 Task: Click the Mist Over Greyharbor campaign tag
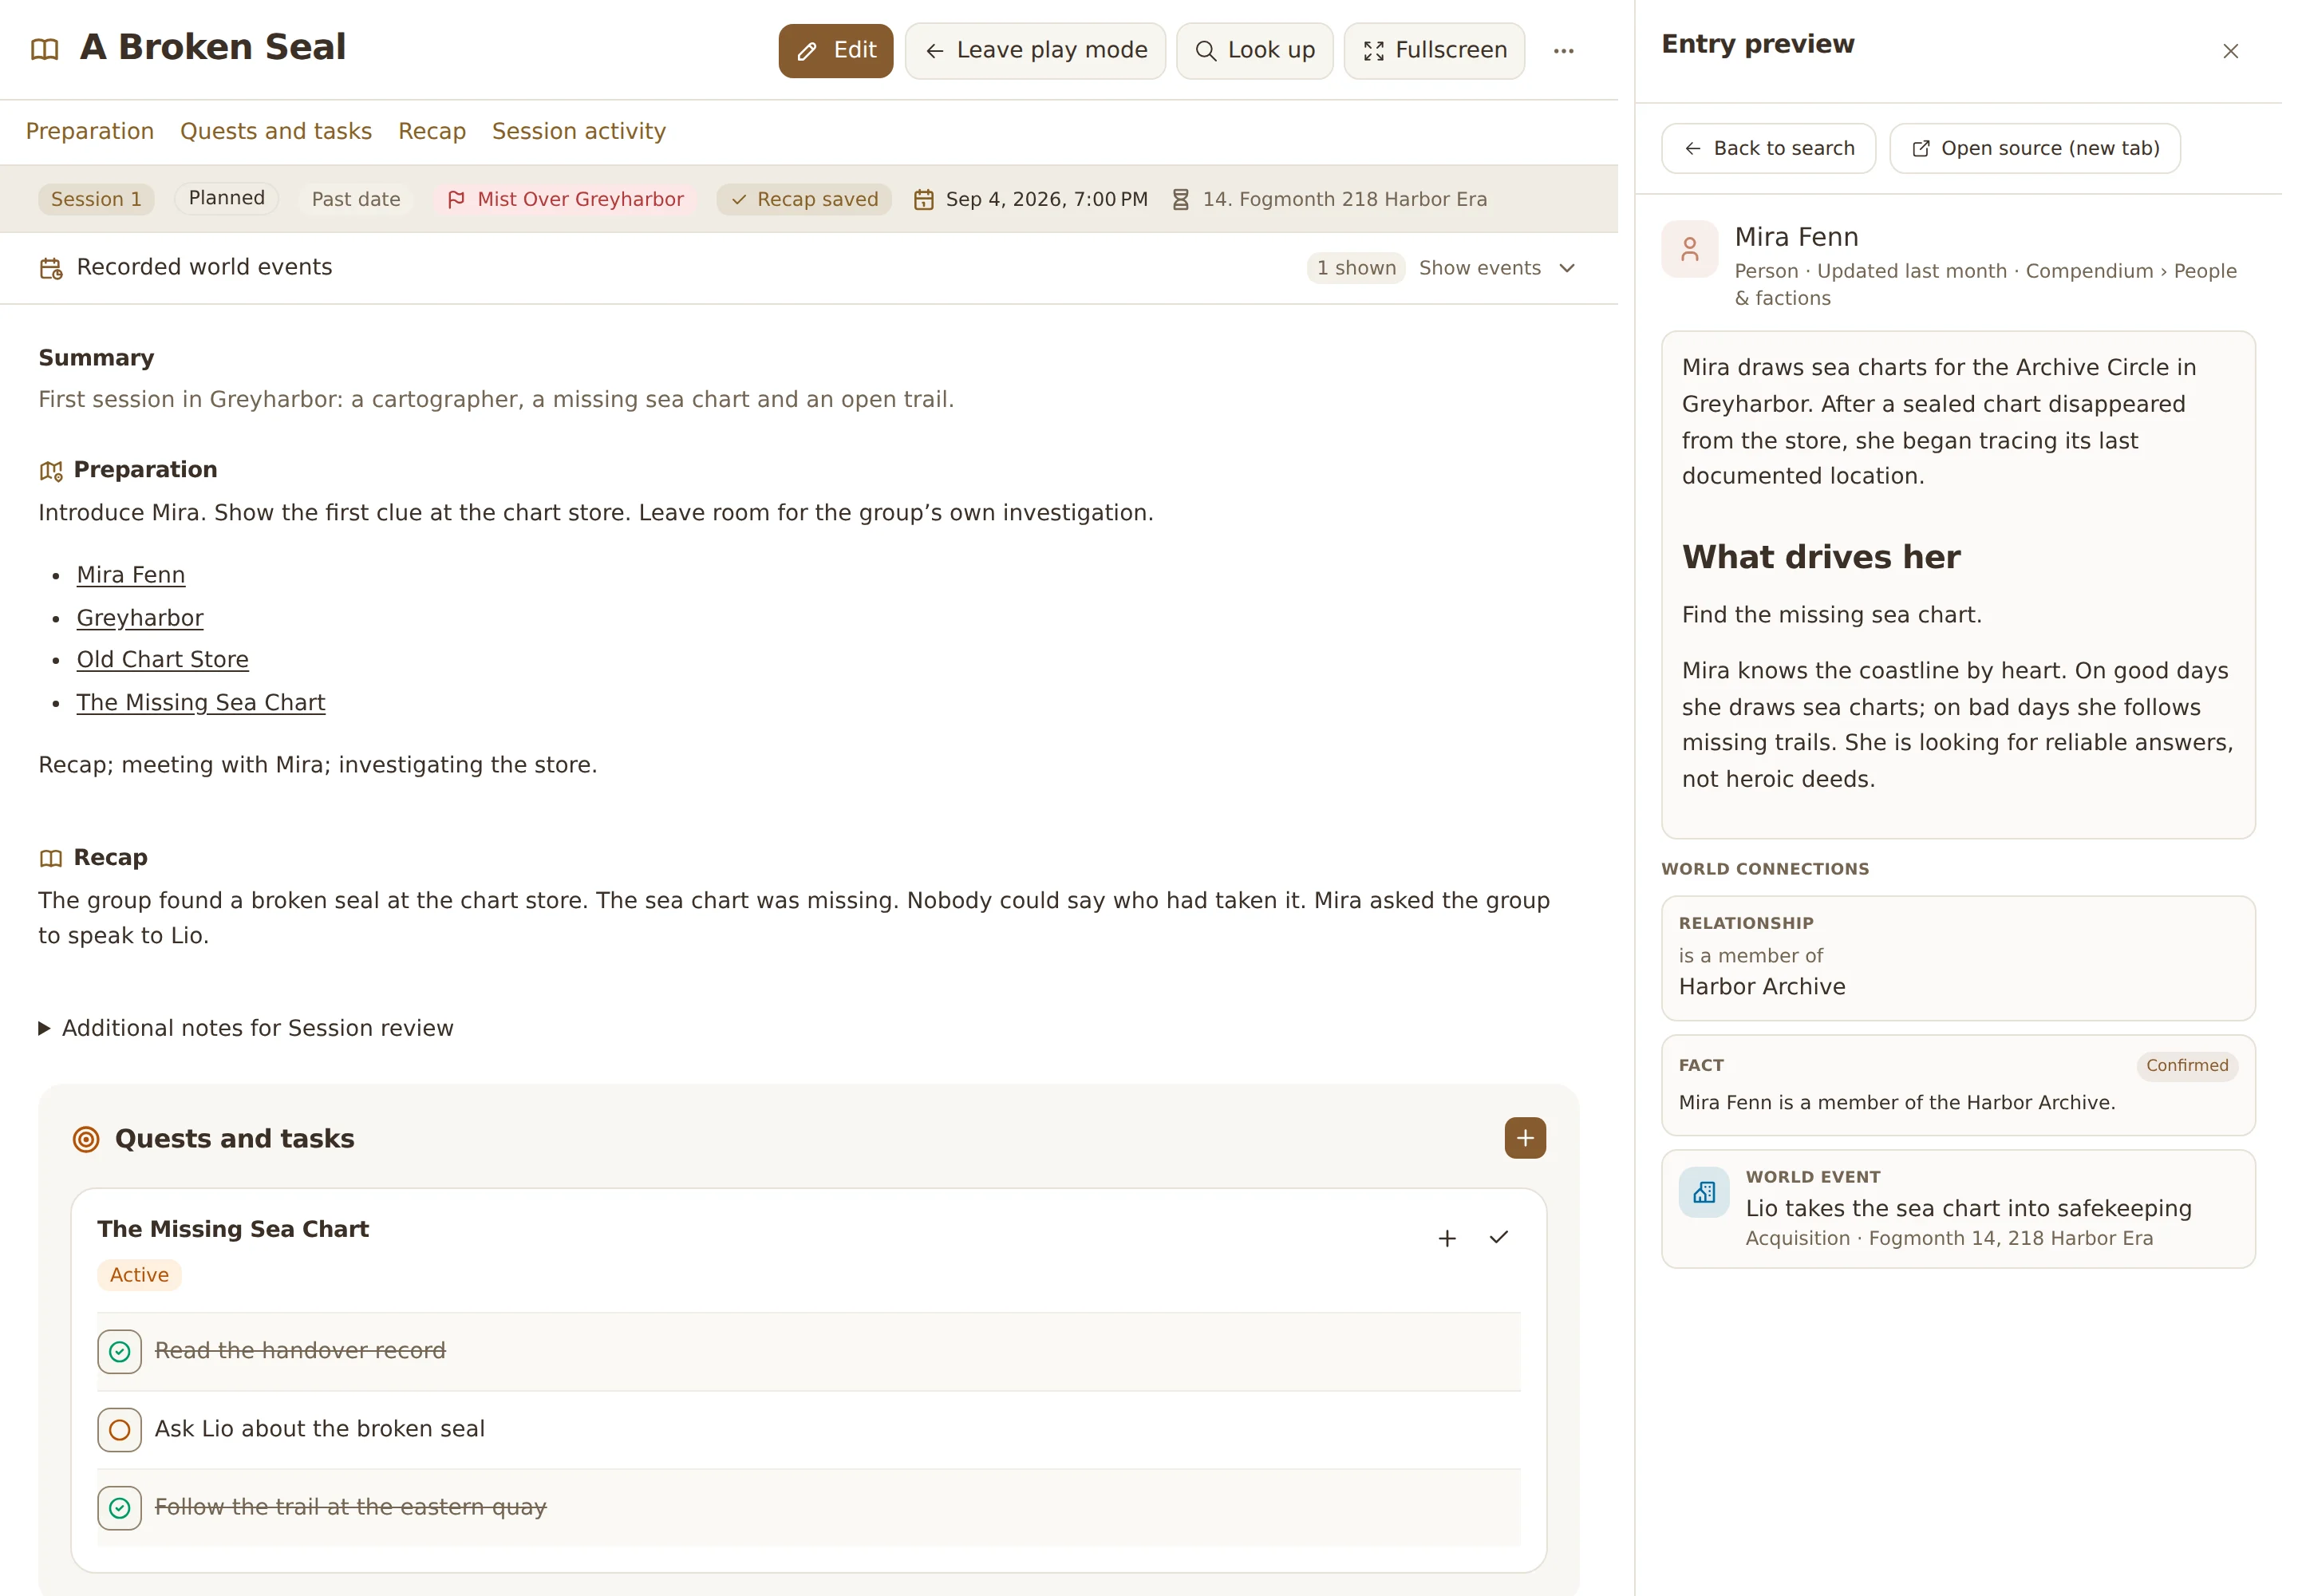(x=567, y=200)
